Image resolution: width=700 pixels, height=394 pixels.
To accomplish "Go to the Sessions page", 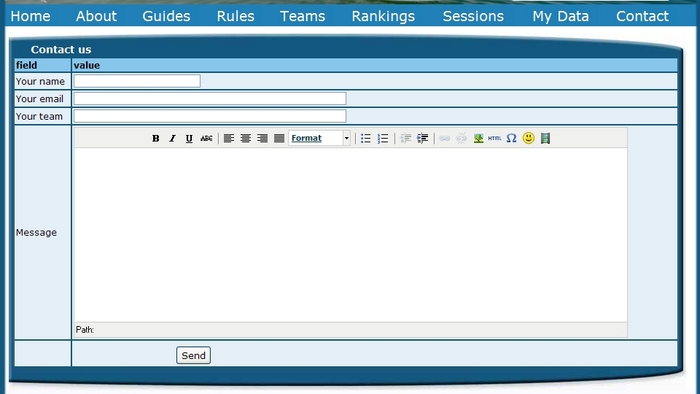I will pyautogui.click(x=473, y=16).
